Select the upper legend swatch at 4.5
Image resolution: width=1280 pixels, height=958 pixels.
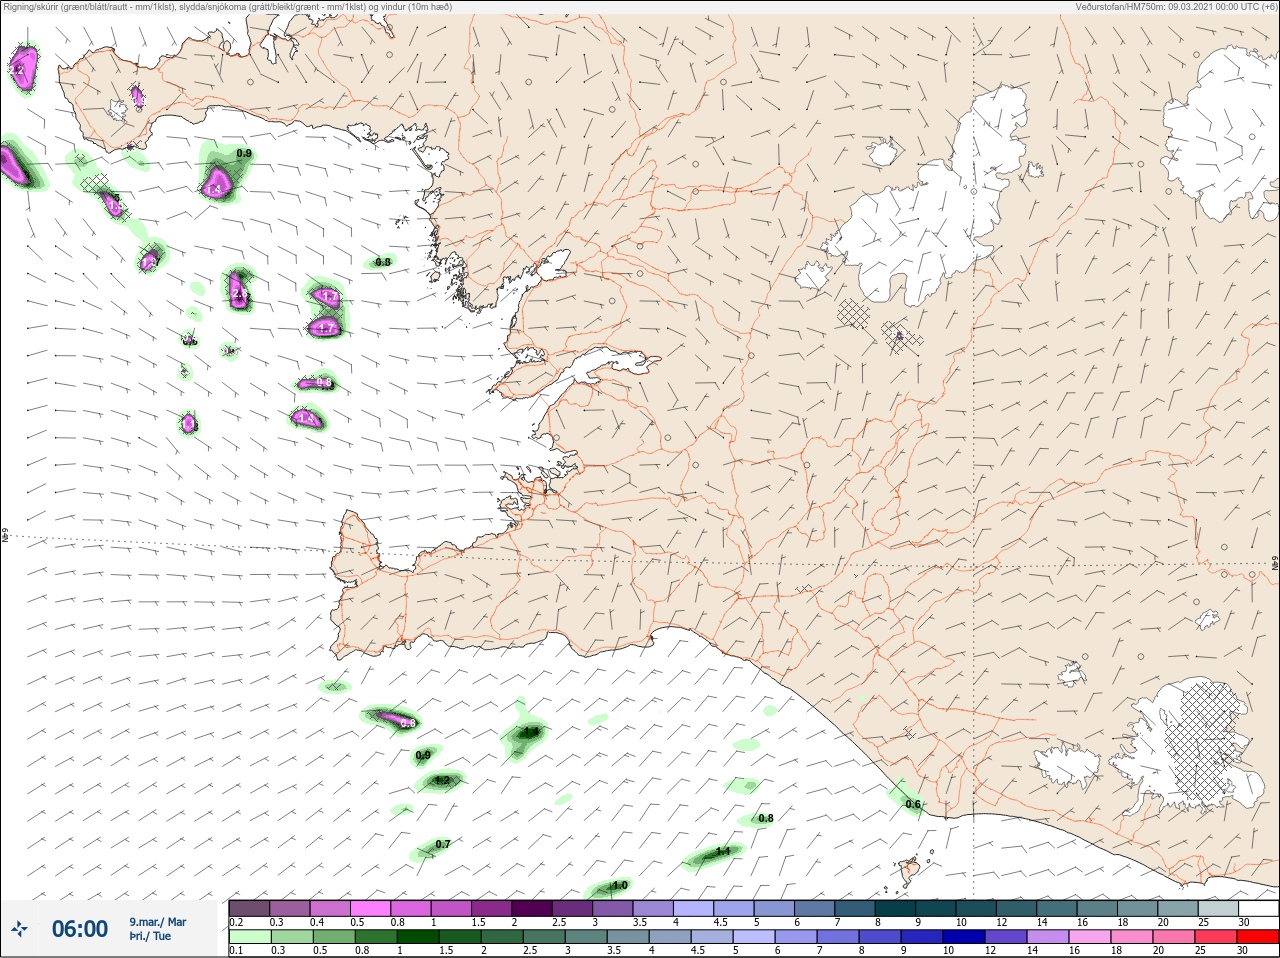pyautogui.click(x=734, y=908)
